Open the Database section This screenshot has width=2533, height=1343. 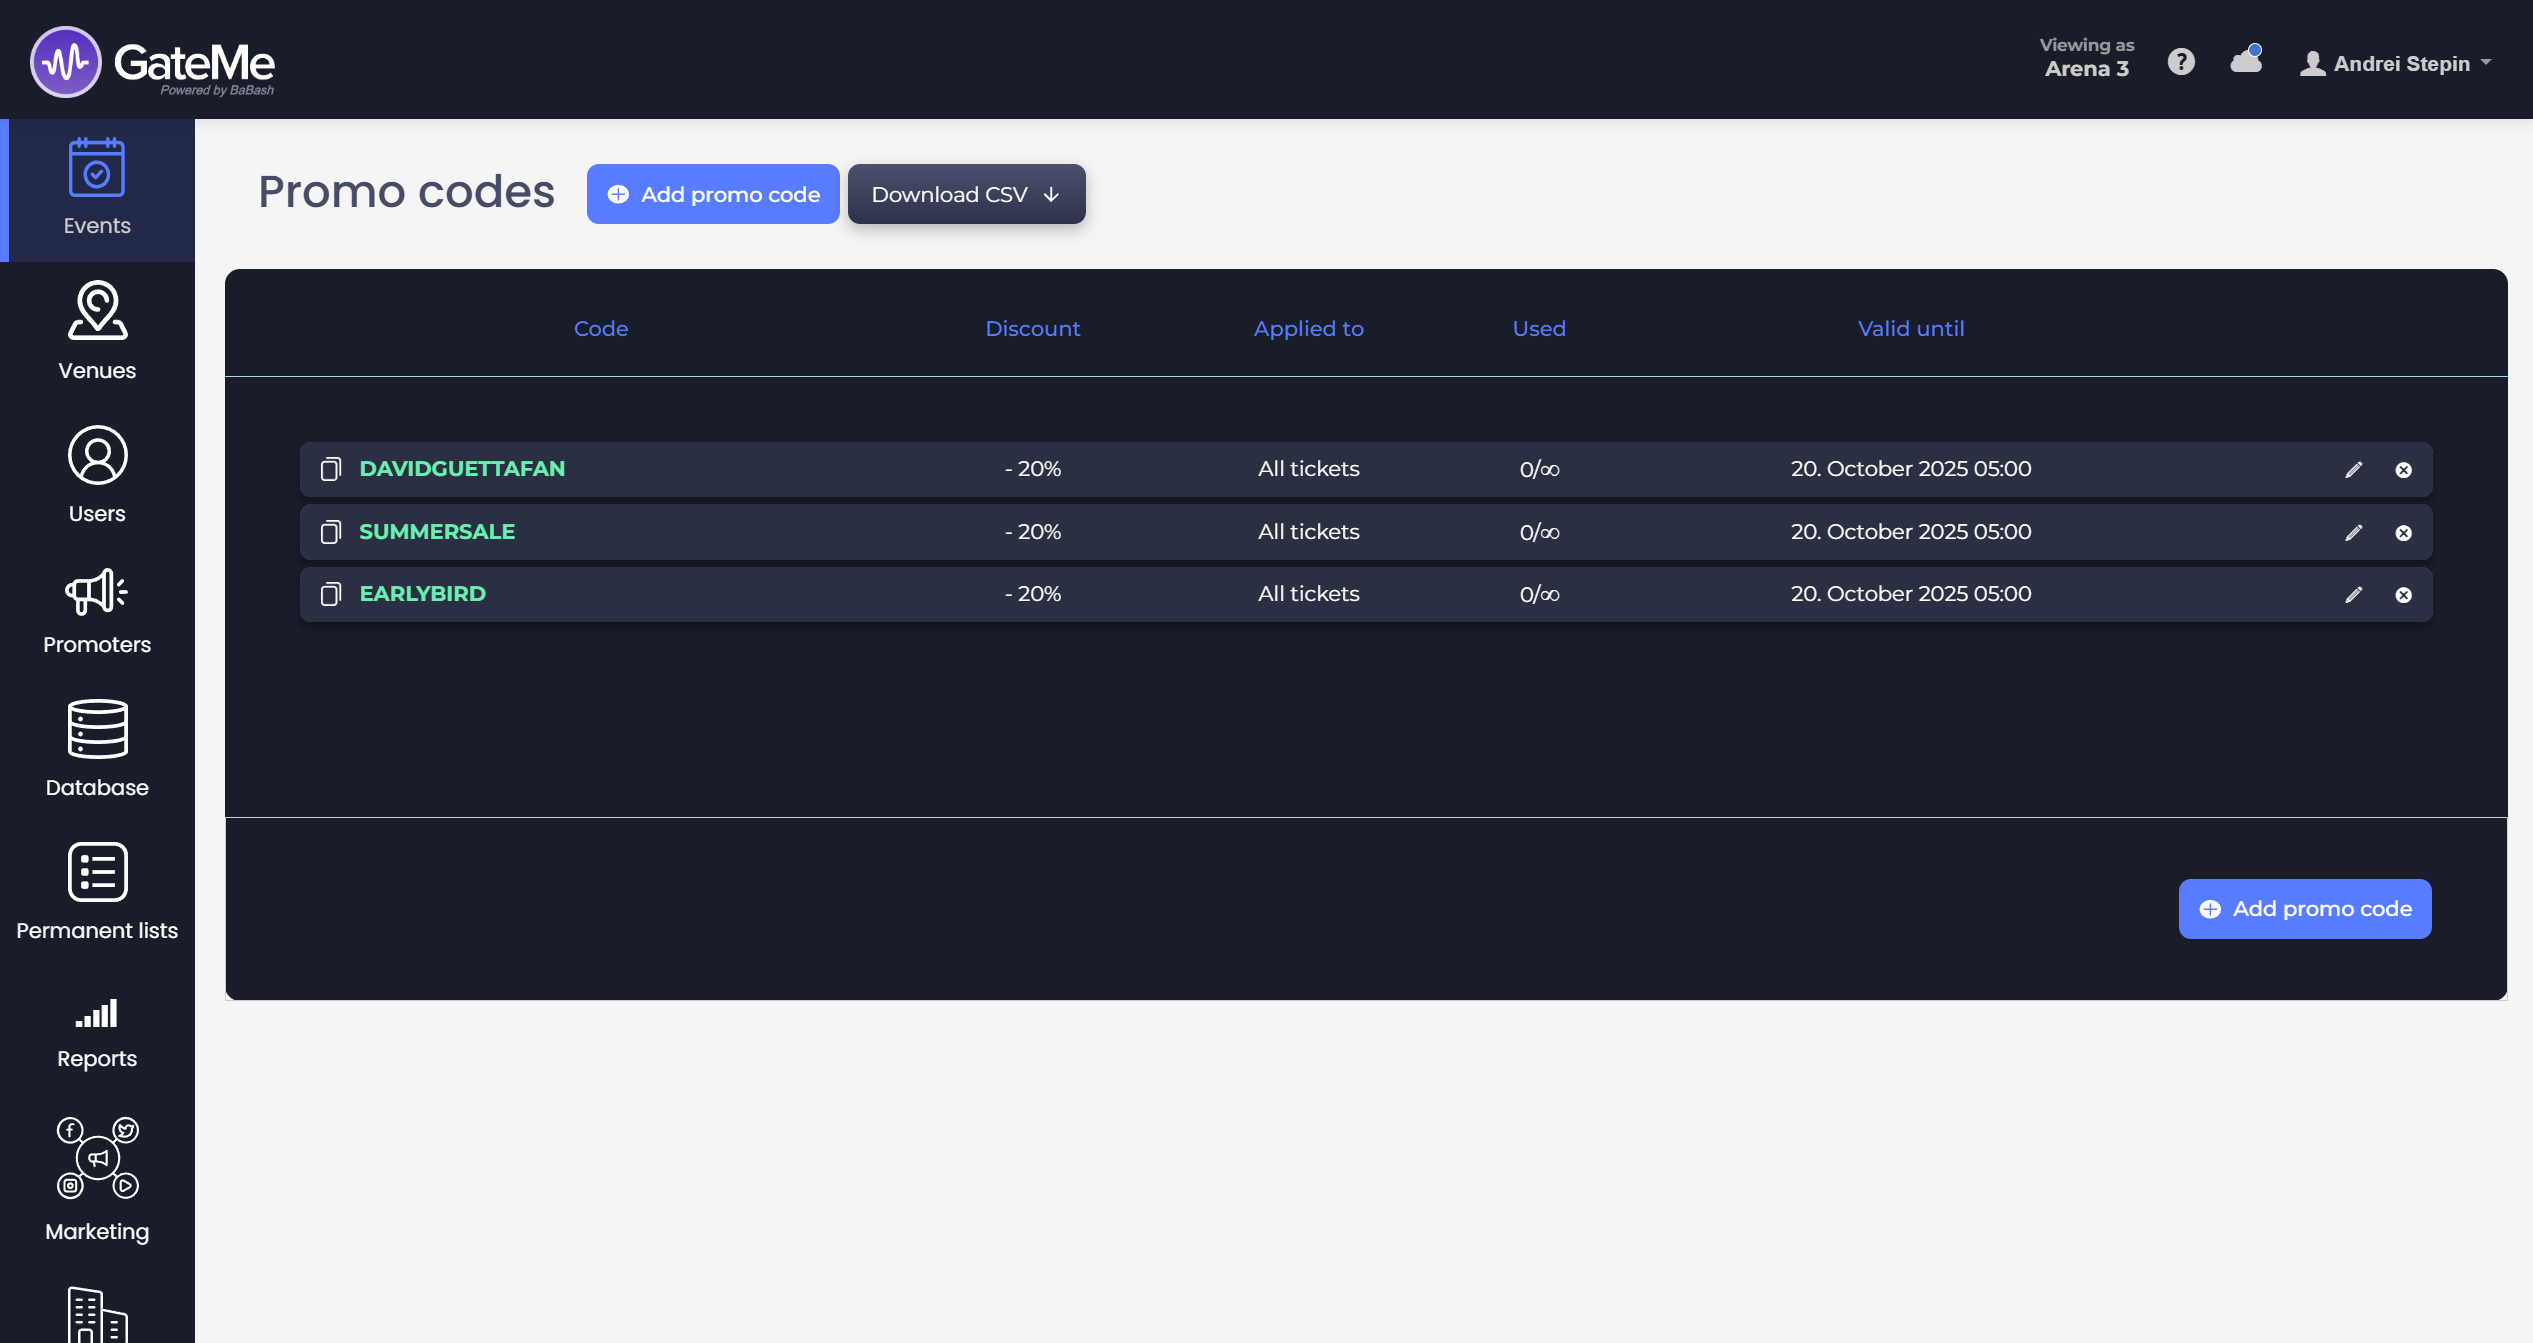point(97,748)
